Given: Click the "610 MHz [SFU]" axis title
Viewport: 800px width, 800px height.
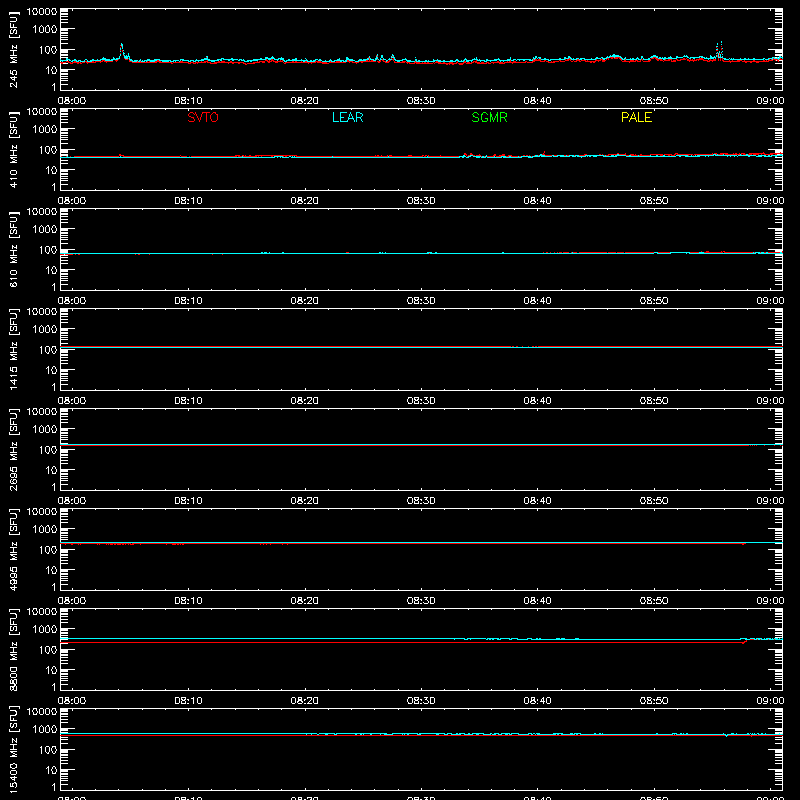Looking at the screenshot, I should pyautogui.click(x=14, y=249).
